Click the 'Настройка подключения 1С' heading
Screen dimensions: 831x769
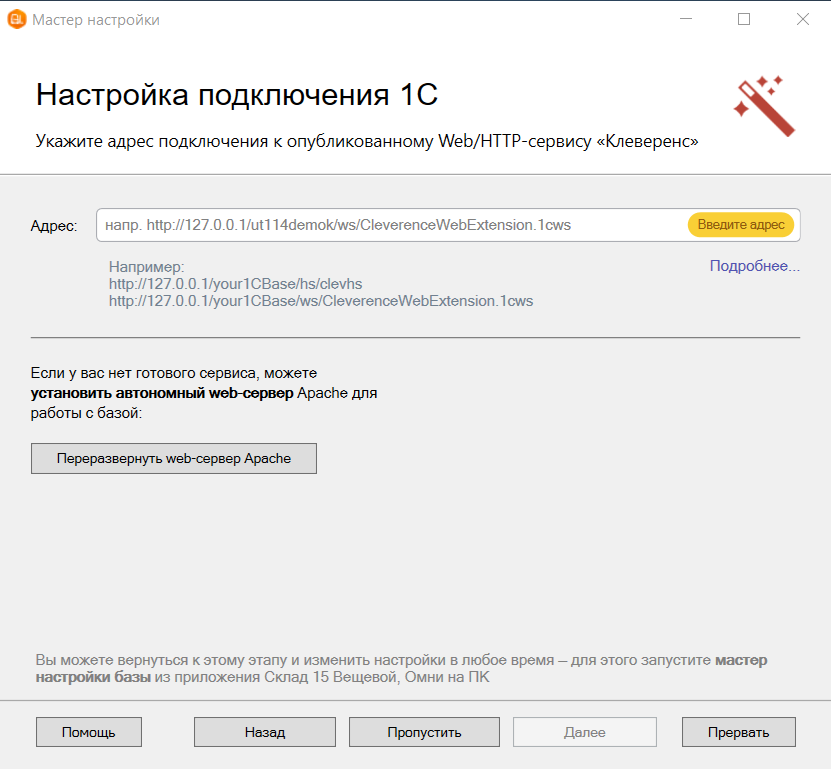tap(236, 95)
